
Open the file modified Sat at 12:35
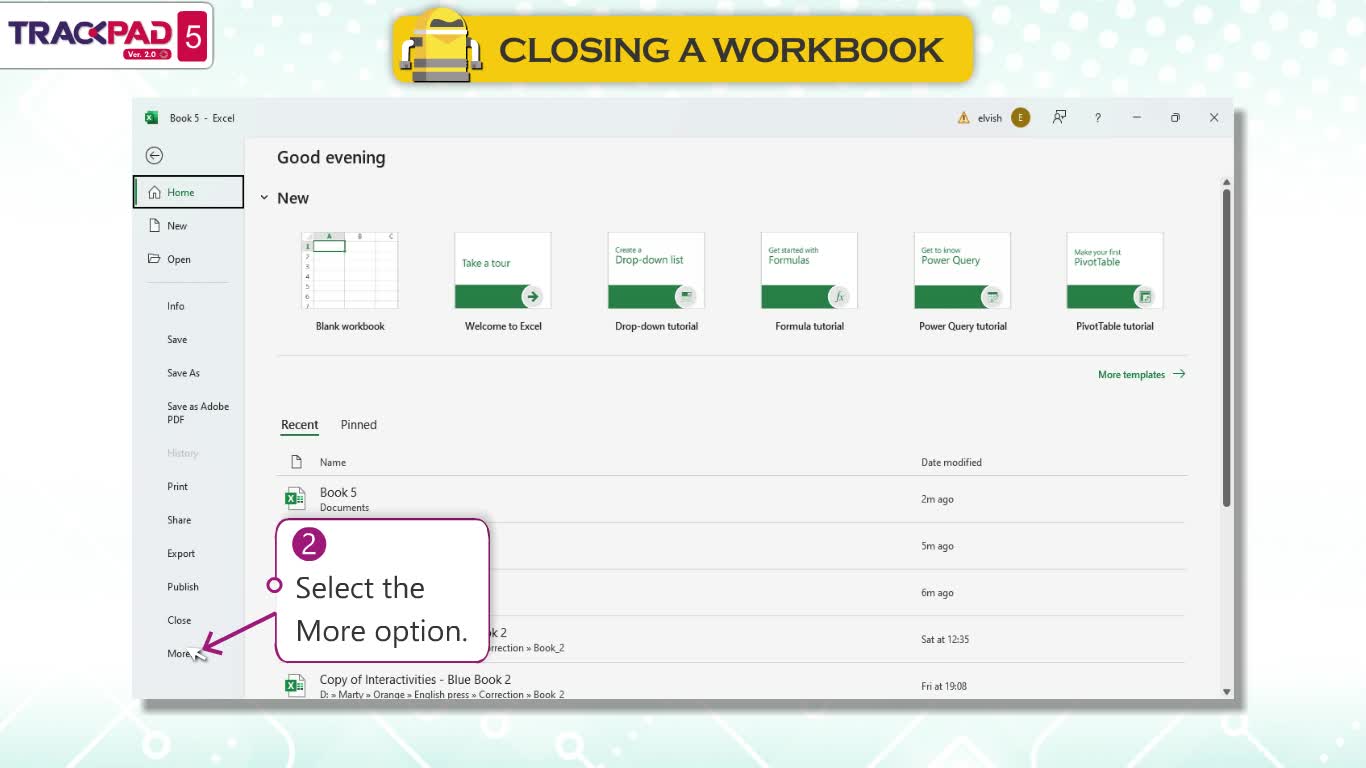click(x=730, y=640)
